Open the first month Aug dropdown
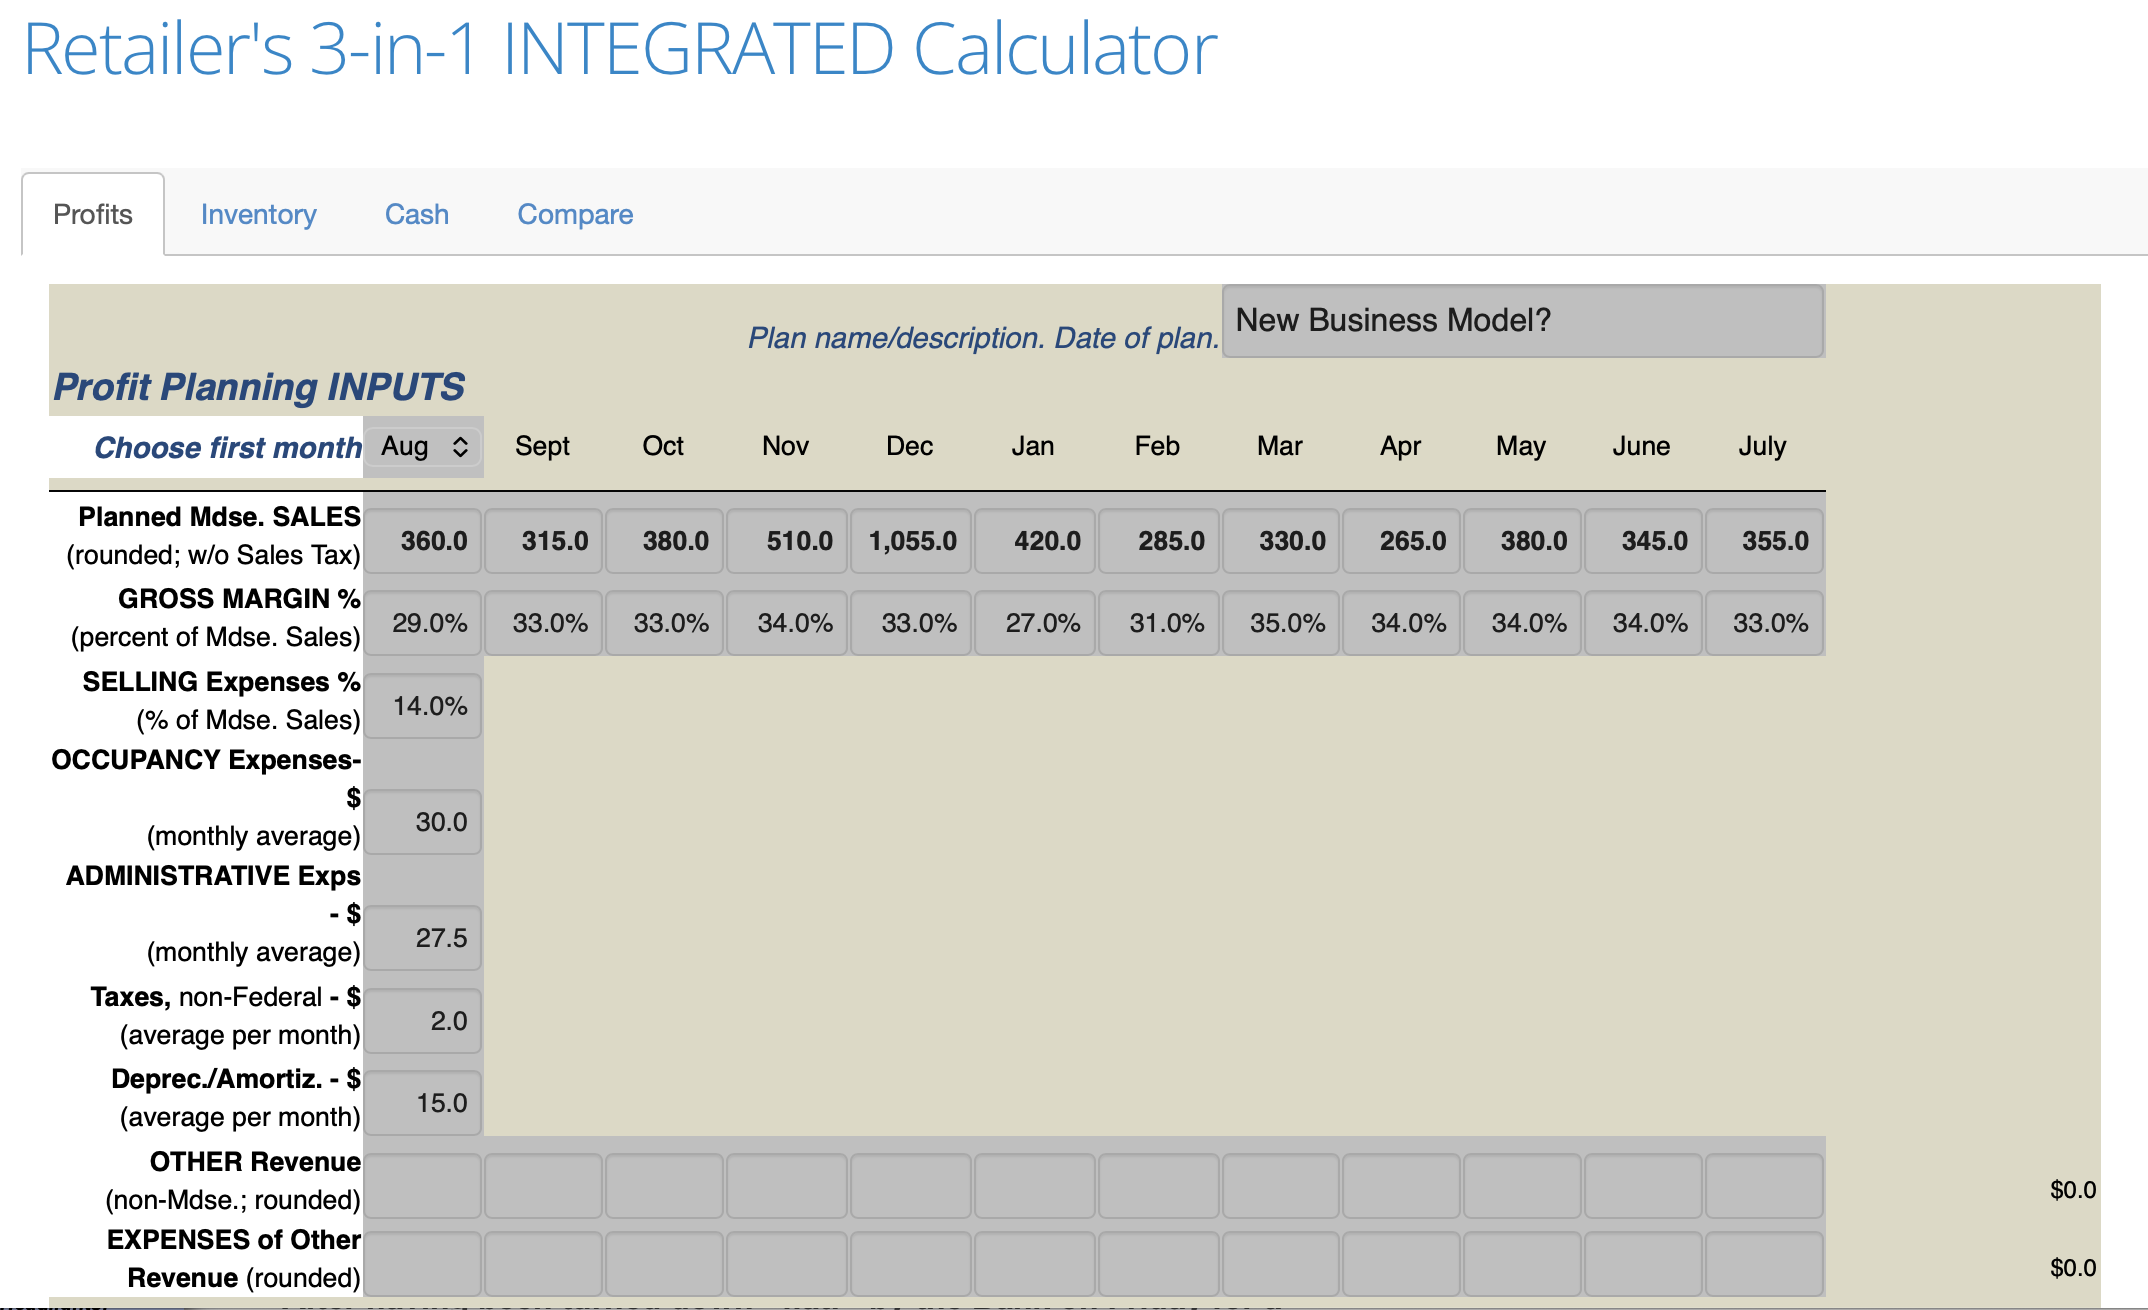Screen dimensions: 2148x1310 (x=424, y=446)
